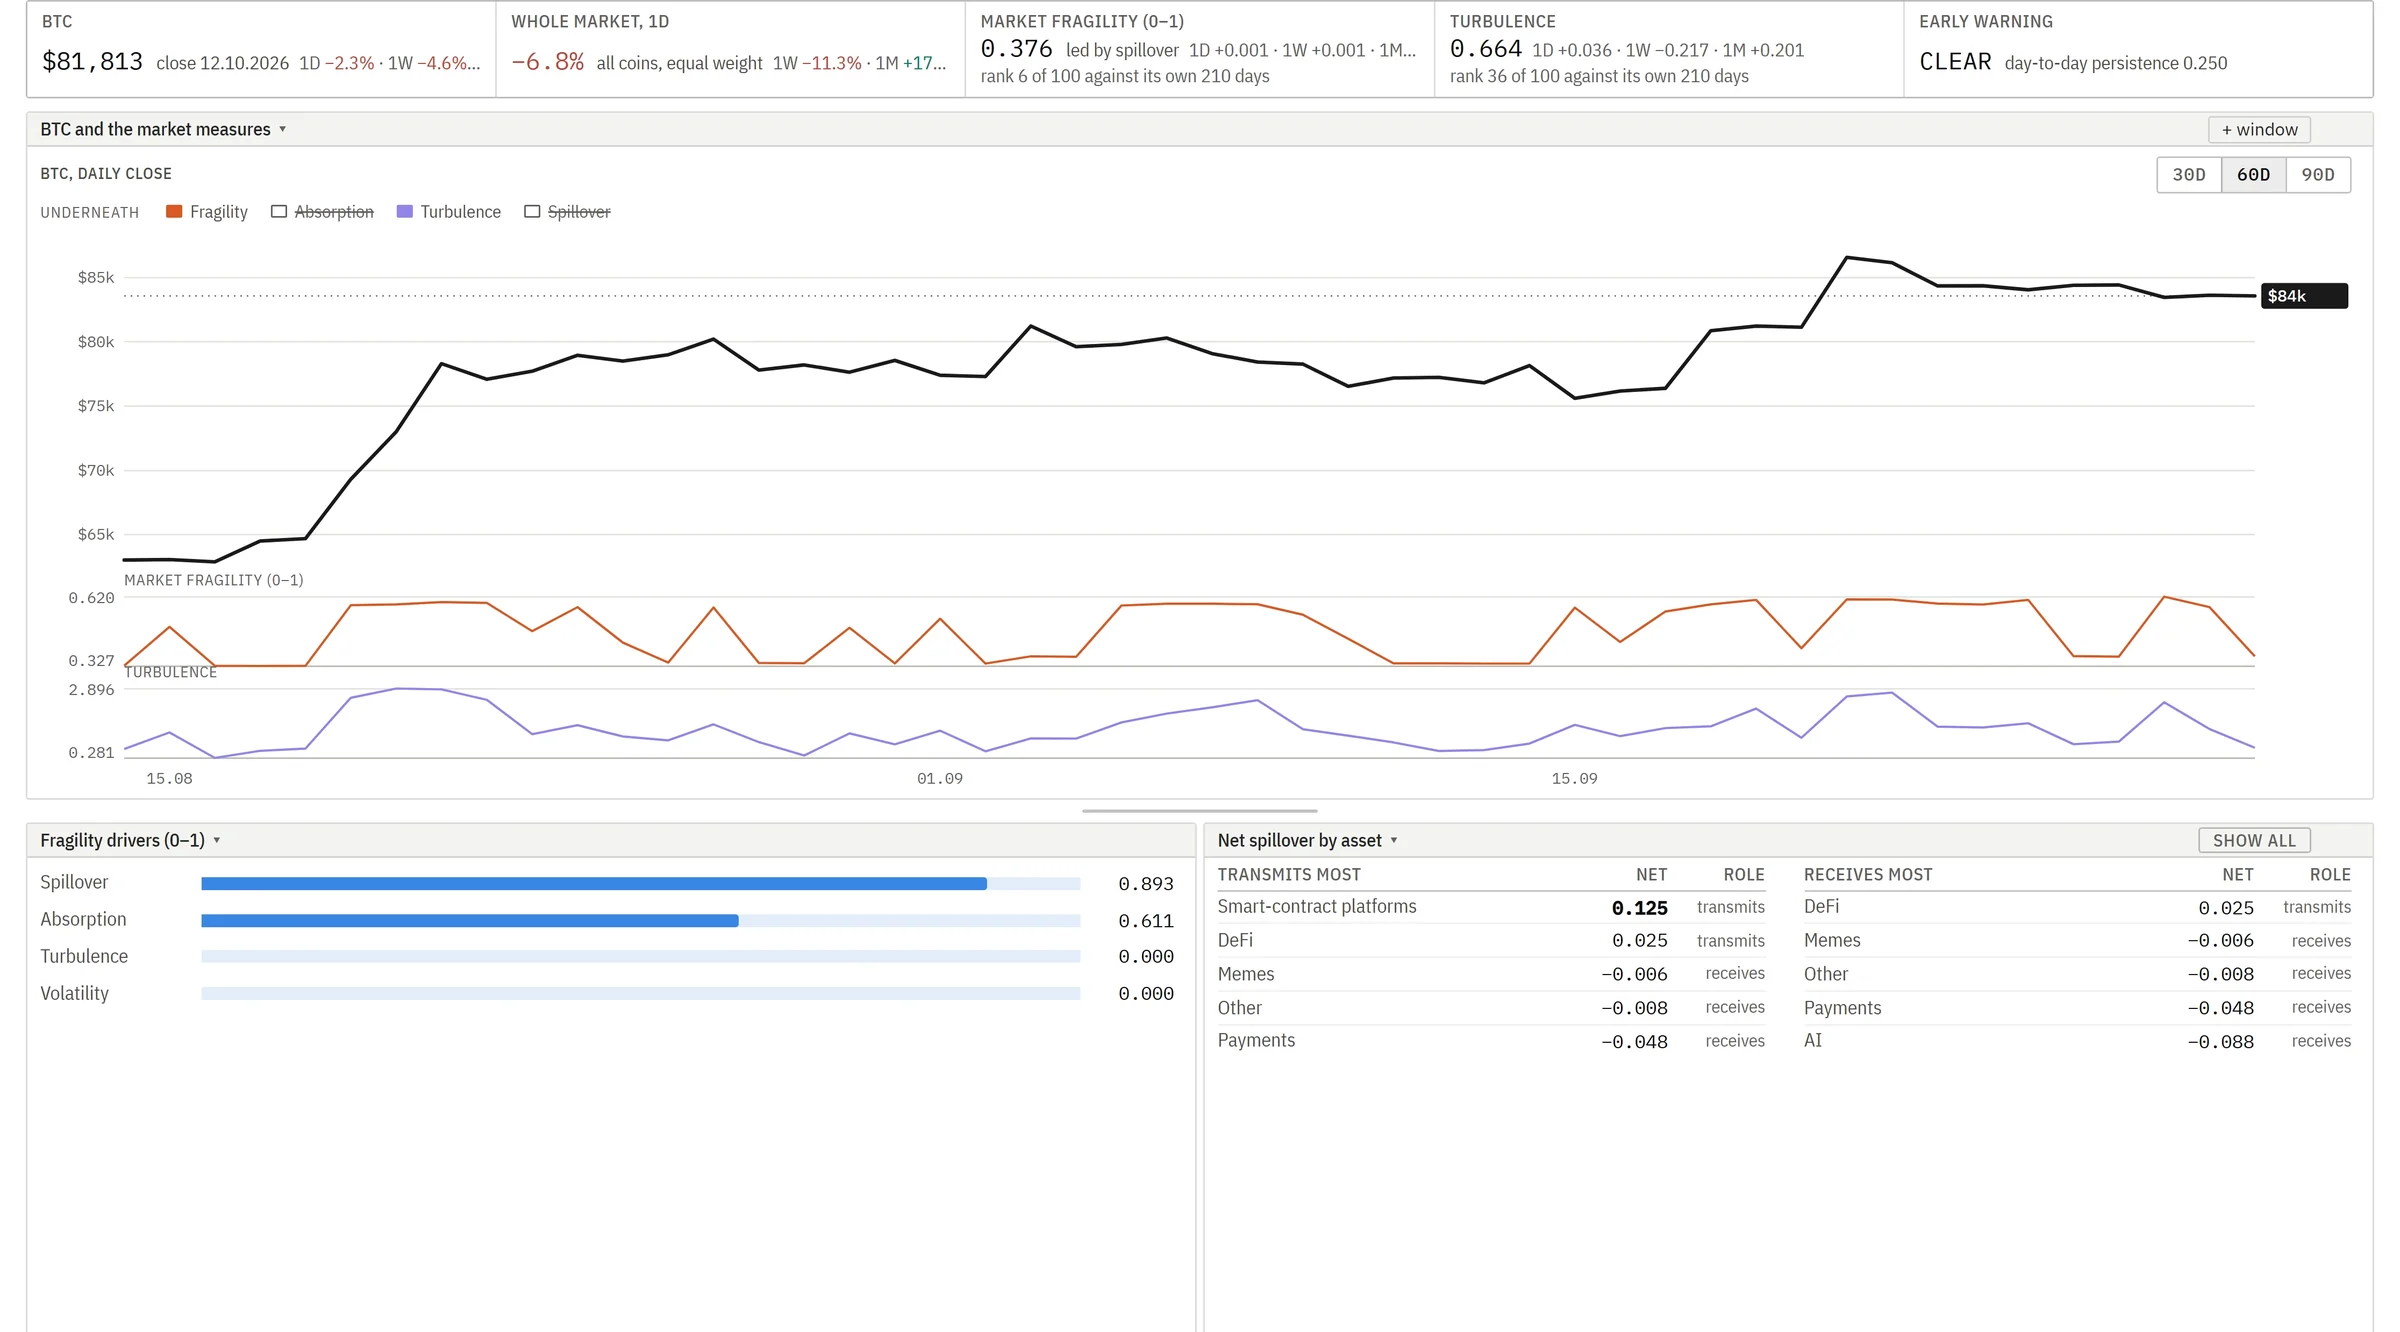2400x1332 pixels.
Task: Click the $84k price label on chart
Action: (x=2304, y=296)
